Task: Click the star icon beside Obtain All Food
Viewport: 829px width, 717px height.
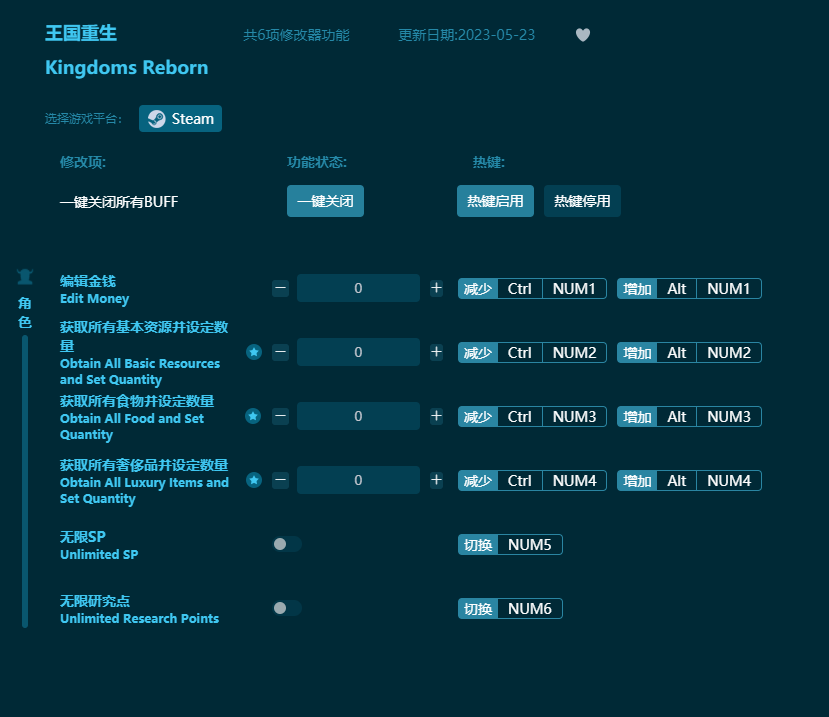Action: tap(253, 416)
